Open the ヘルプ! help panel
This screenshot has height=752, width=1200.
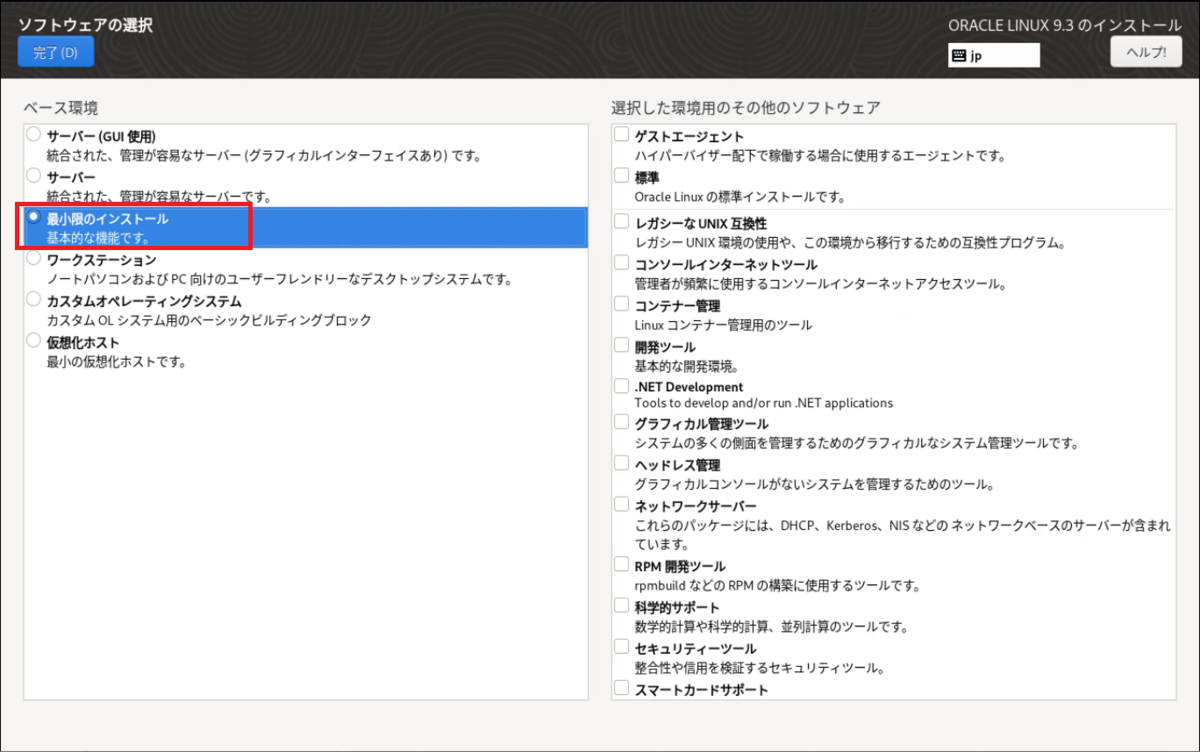pos(1146,51)
